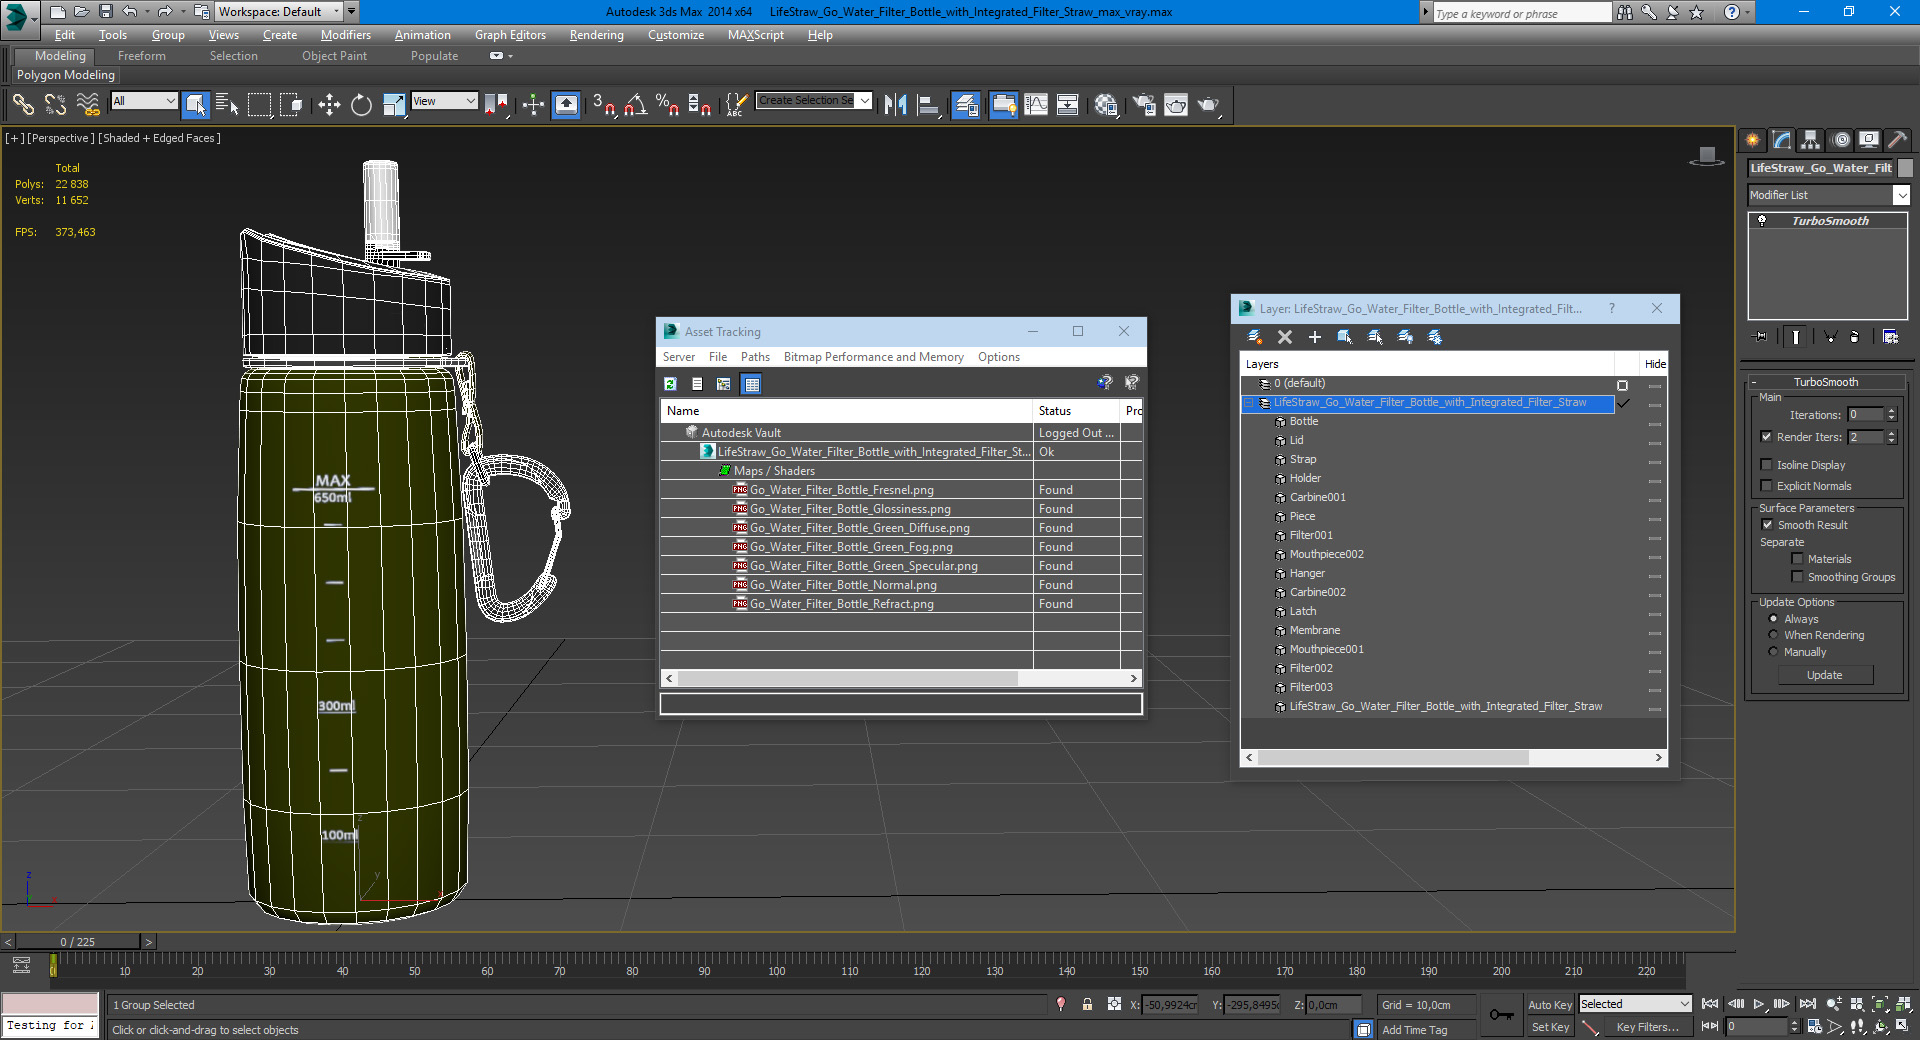Image resolution: width=1920 pixels, height=1040 pixels.
Task: Toggle Angle Snap icon
Action: pos(635,104)
